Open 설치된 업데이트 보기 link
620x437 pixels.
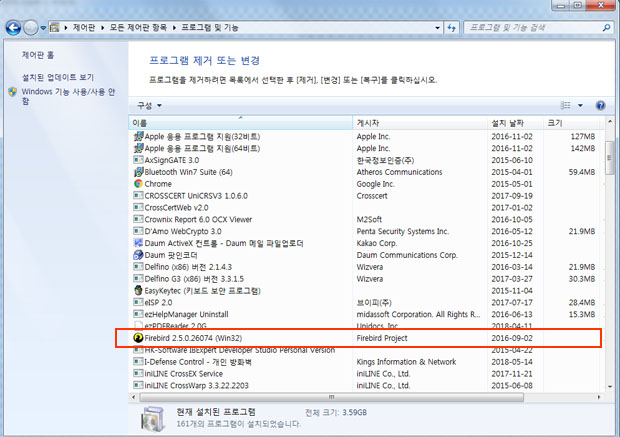(x=58, y=77)
